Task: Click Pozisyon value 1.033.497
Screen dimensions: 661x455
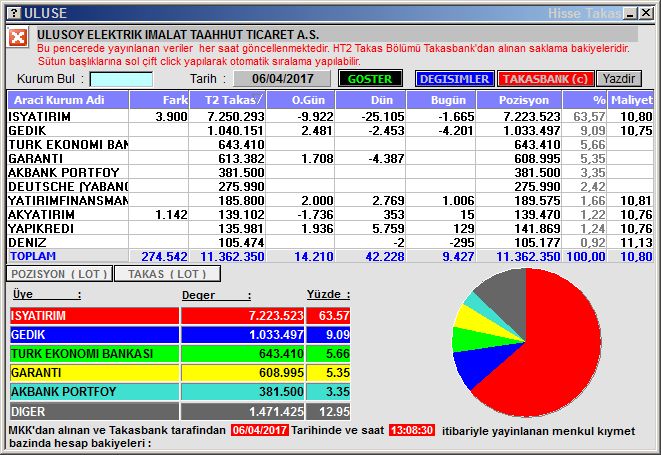Action: [x=532, y=130]
